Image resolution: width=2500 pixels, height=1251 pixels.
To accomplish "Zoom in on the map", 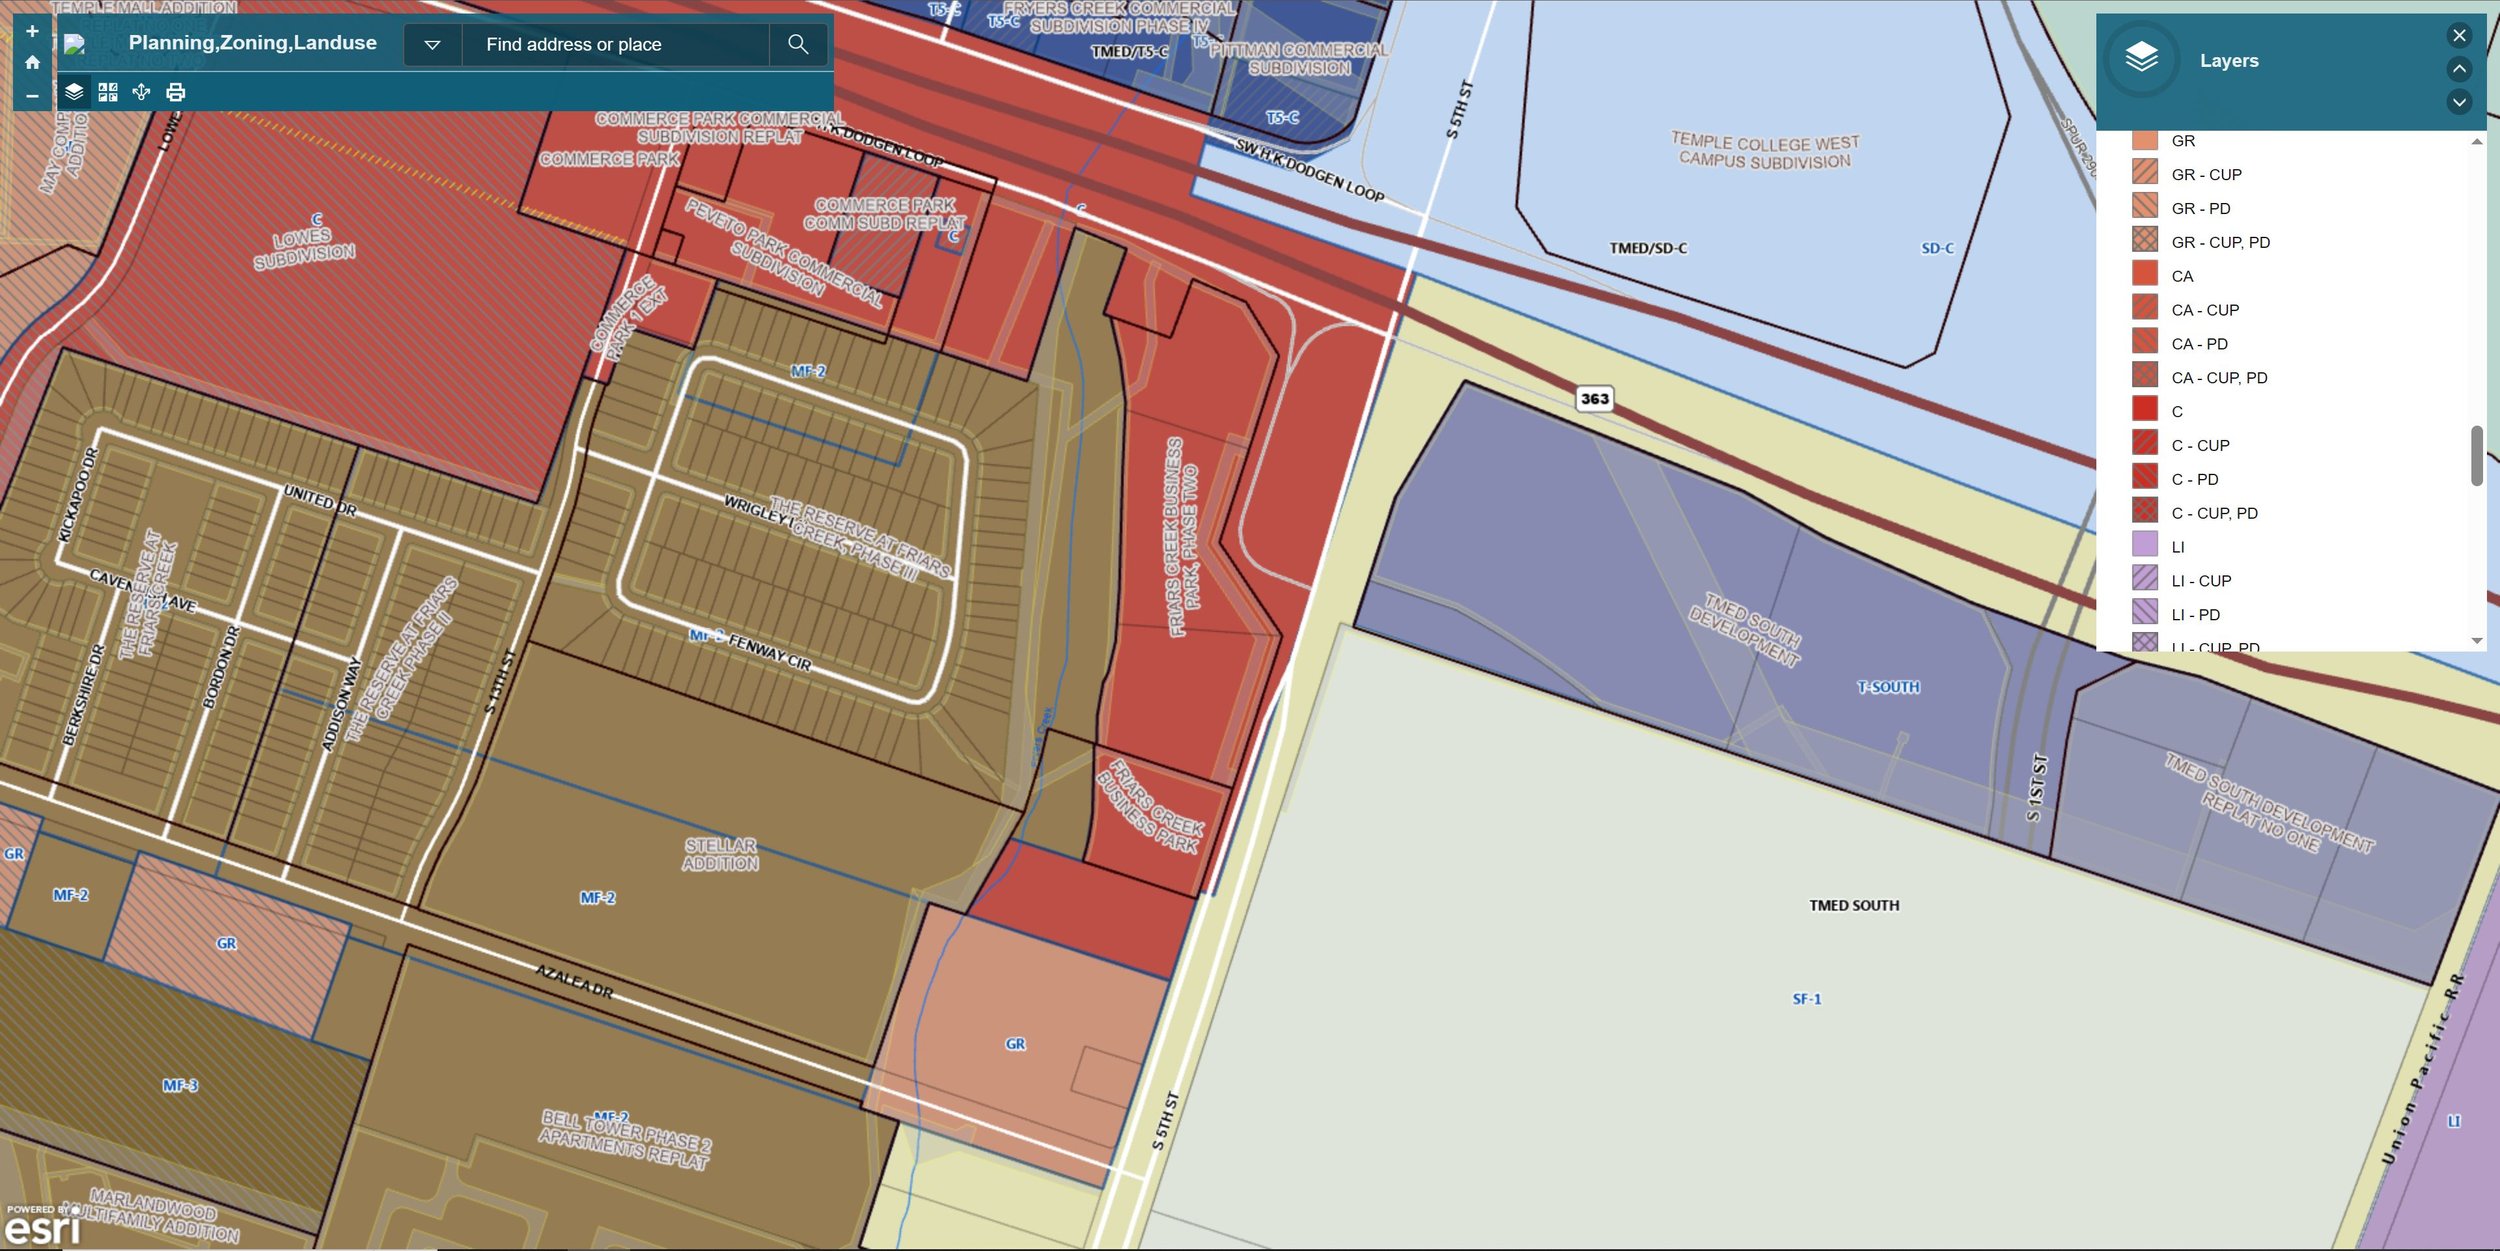I will click(x=32, y=31).
